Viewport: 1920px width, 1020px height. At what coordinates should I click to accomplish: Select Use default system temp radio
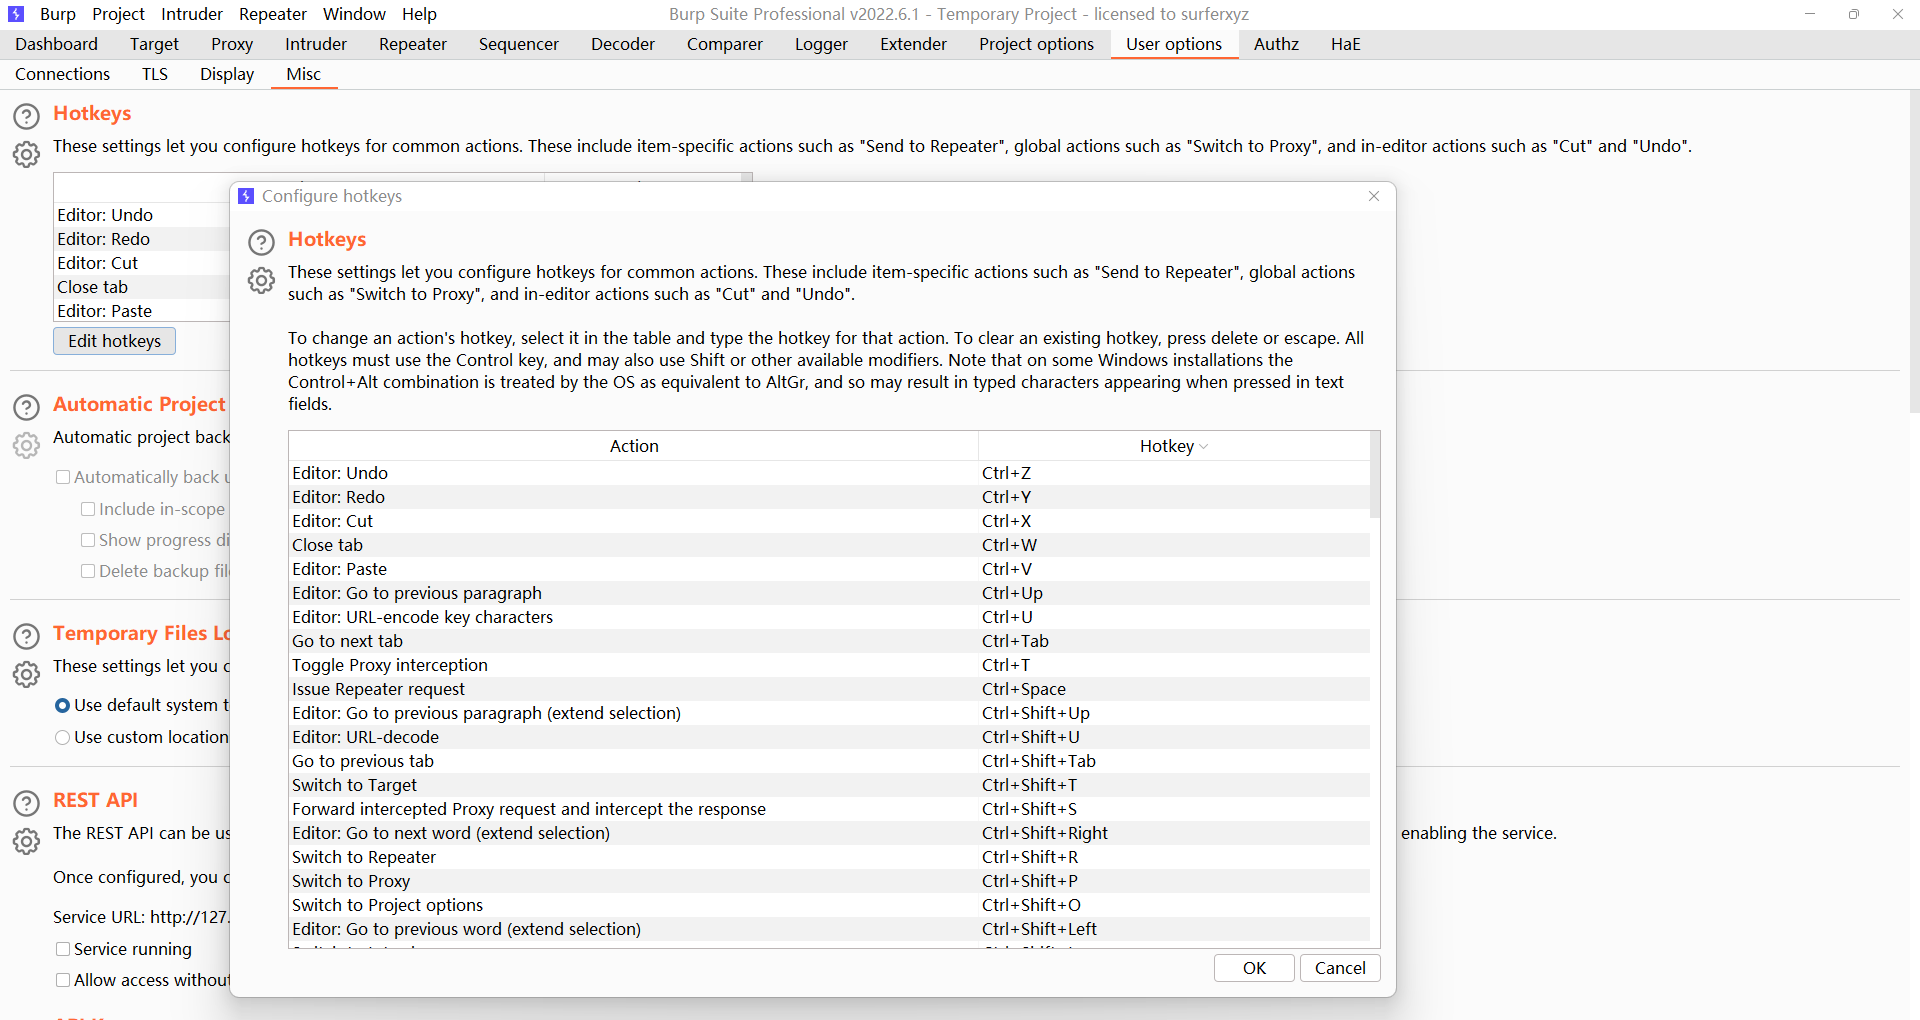pyautogui.click(x=63, y=706)
